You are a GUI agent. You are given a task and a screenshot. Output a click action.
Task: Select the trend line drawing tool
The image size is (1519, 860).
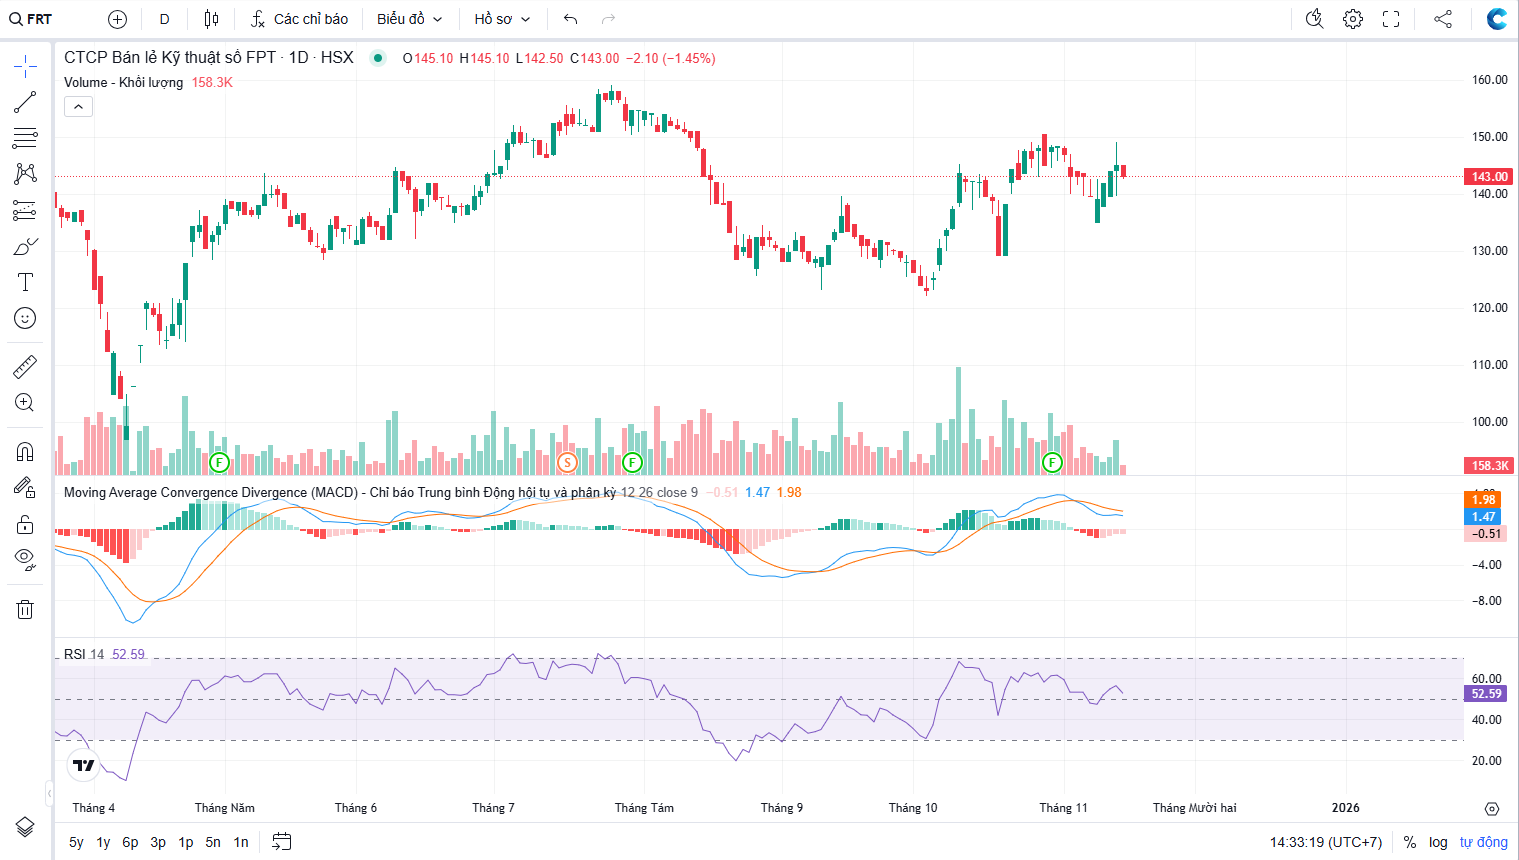click(x=25, y=102)
